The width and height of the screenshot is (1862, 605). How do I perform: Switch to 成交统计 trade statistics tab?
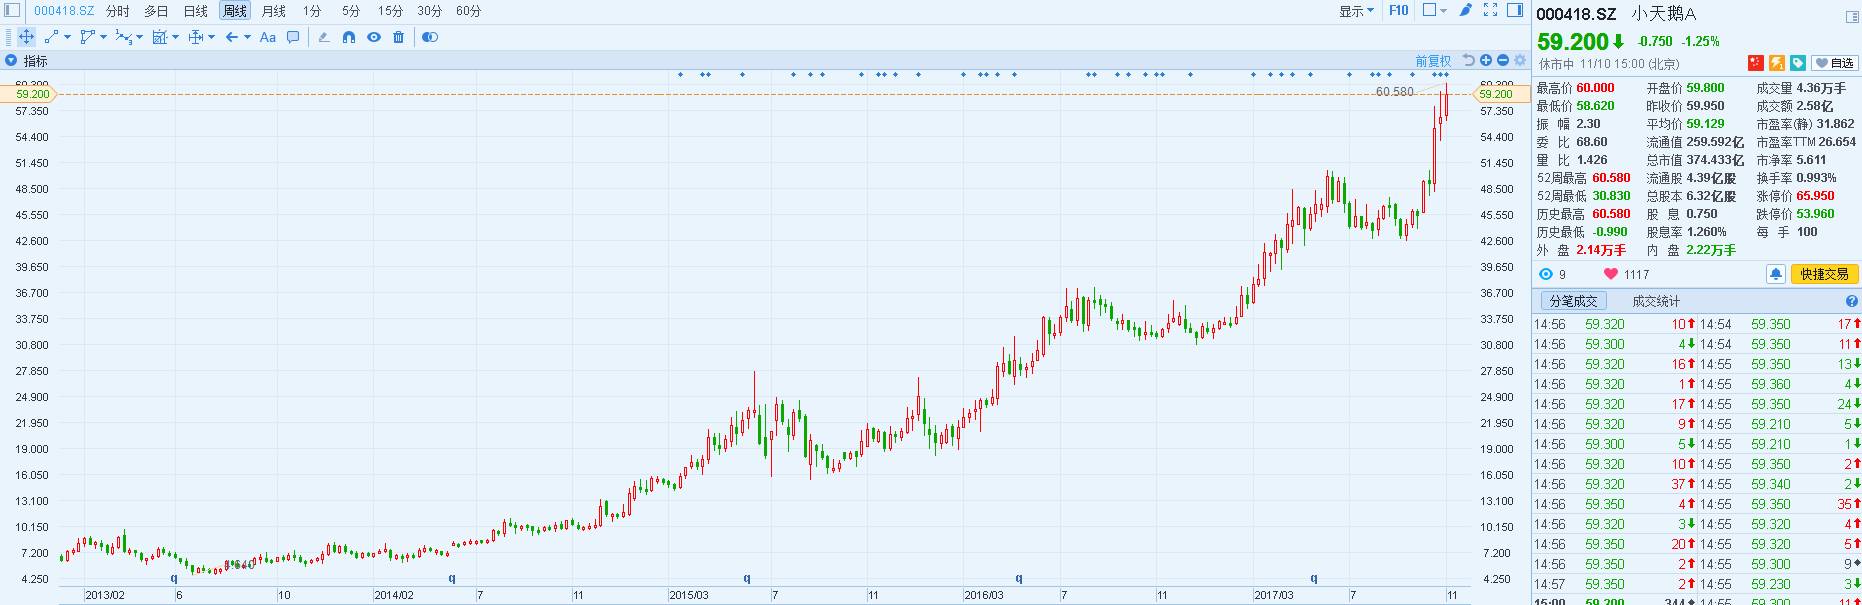[1656, 301]
